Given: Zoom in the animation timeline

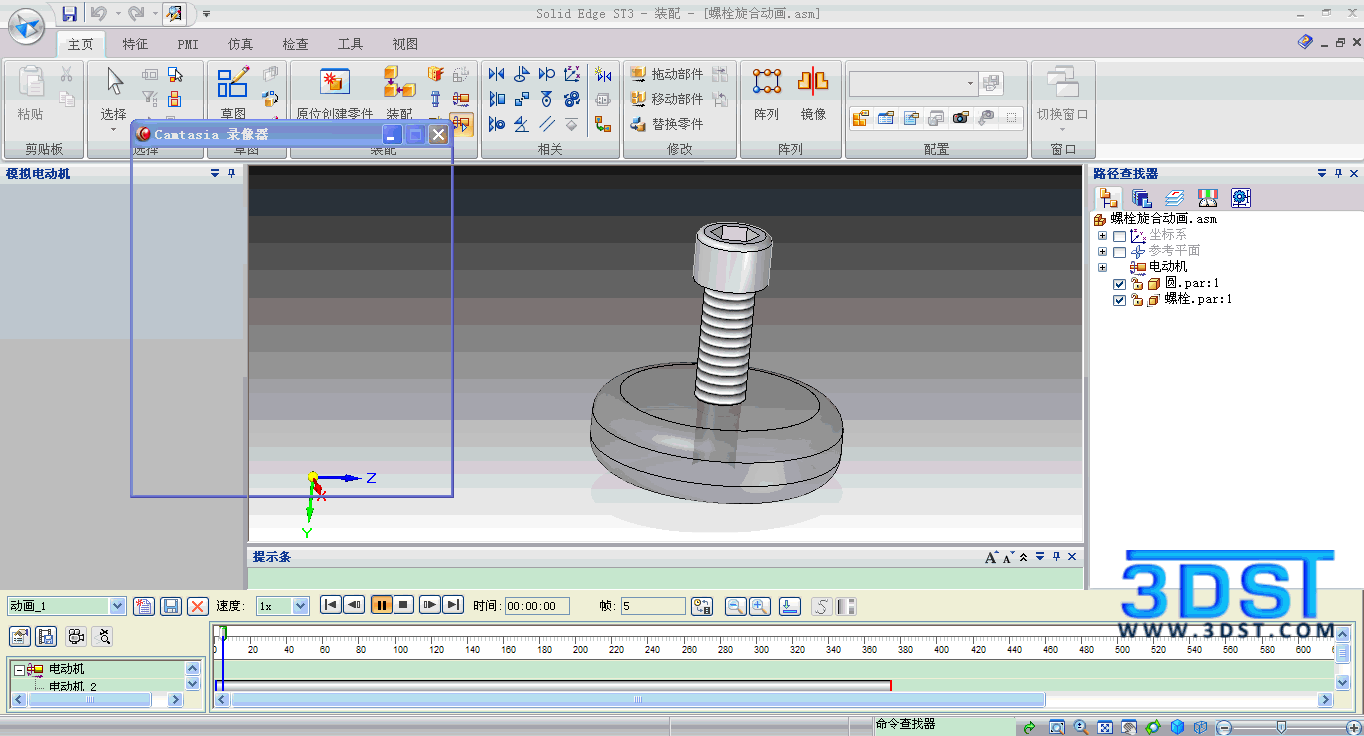Looking at the screenshot, I should pyautogui.click(x=760, y=606).
